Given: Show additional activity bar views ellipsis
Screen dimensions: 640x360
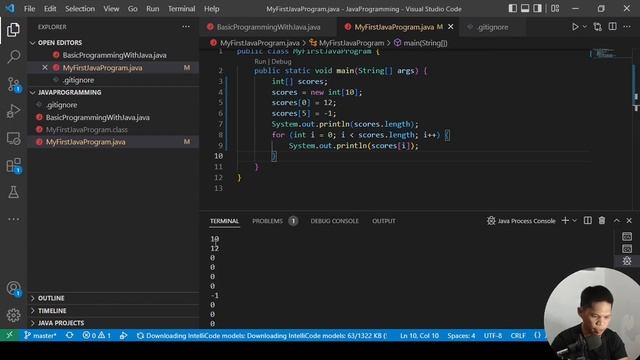Looking at the screenshot, I should [13, 219].
